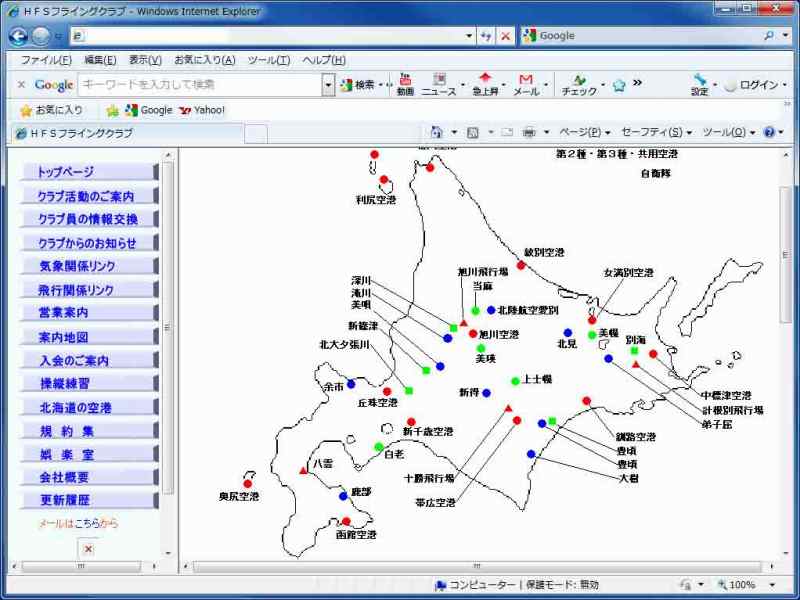
Task: Open the お気に入り(A) menu
Action: pos(204,60)
